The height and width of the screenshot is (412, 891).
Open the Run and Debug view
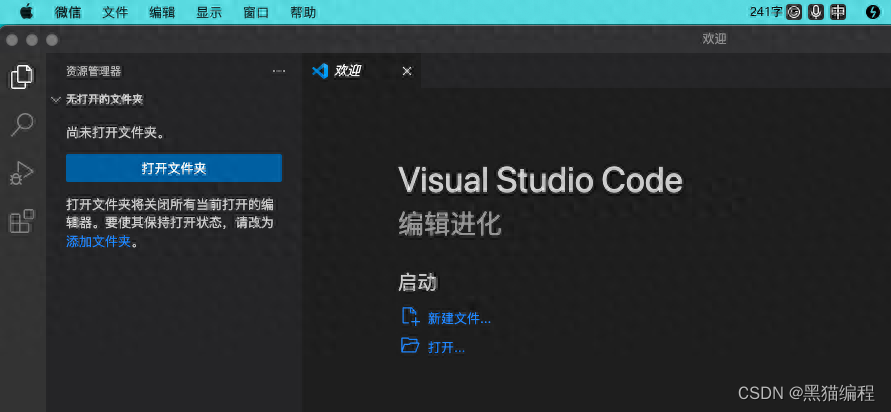click(x=22, y=173)
